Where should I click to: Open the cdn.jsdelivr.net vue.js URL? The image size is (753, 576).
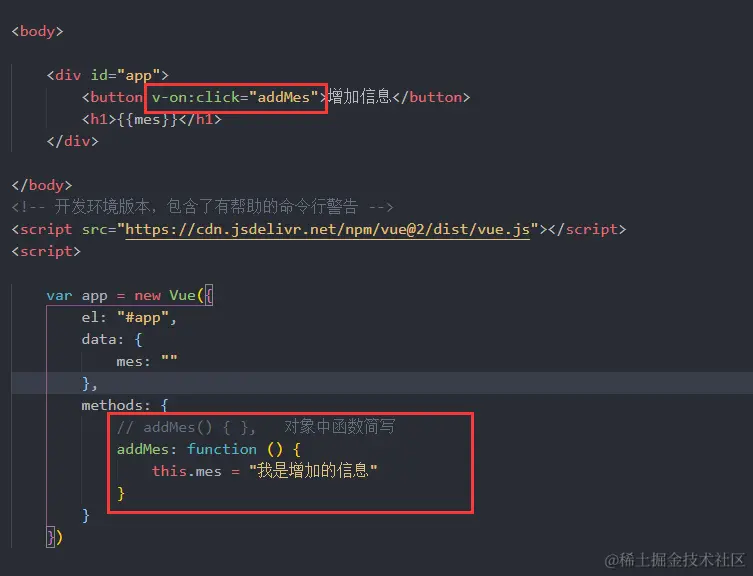pos(328,230)
